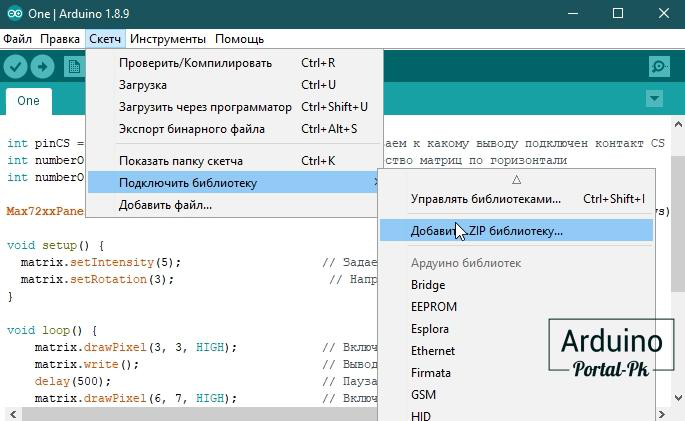Choose Экспорт бинарного файла
Image resolution: width=685 pixels, height=421 pixels.
tap(235, 129)
